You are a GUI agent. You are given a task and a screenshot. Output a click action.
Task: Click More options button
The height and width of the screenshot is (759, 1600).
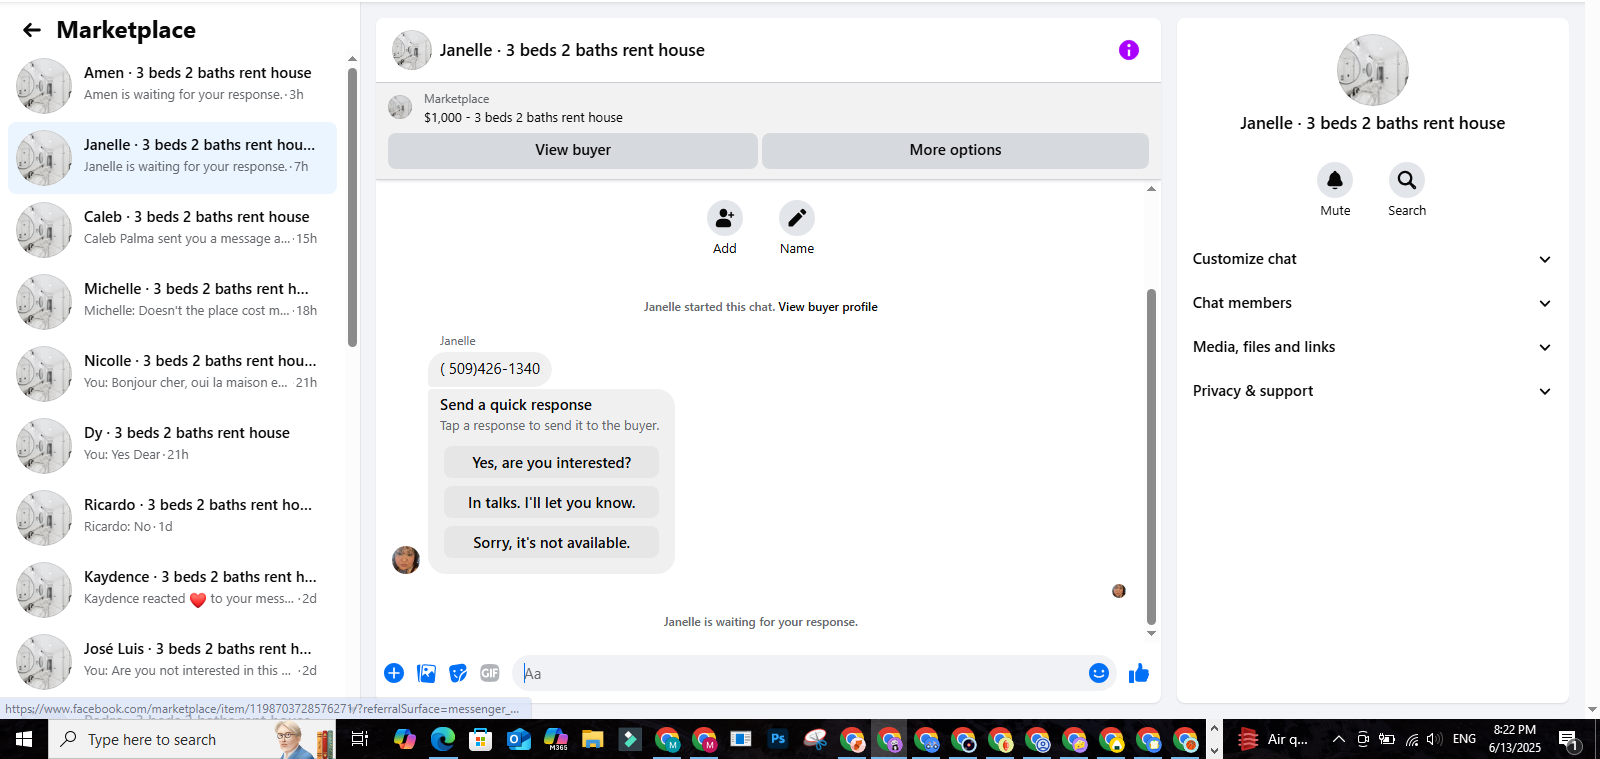(955, 150)
